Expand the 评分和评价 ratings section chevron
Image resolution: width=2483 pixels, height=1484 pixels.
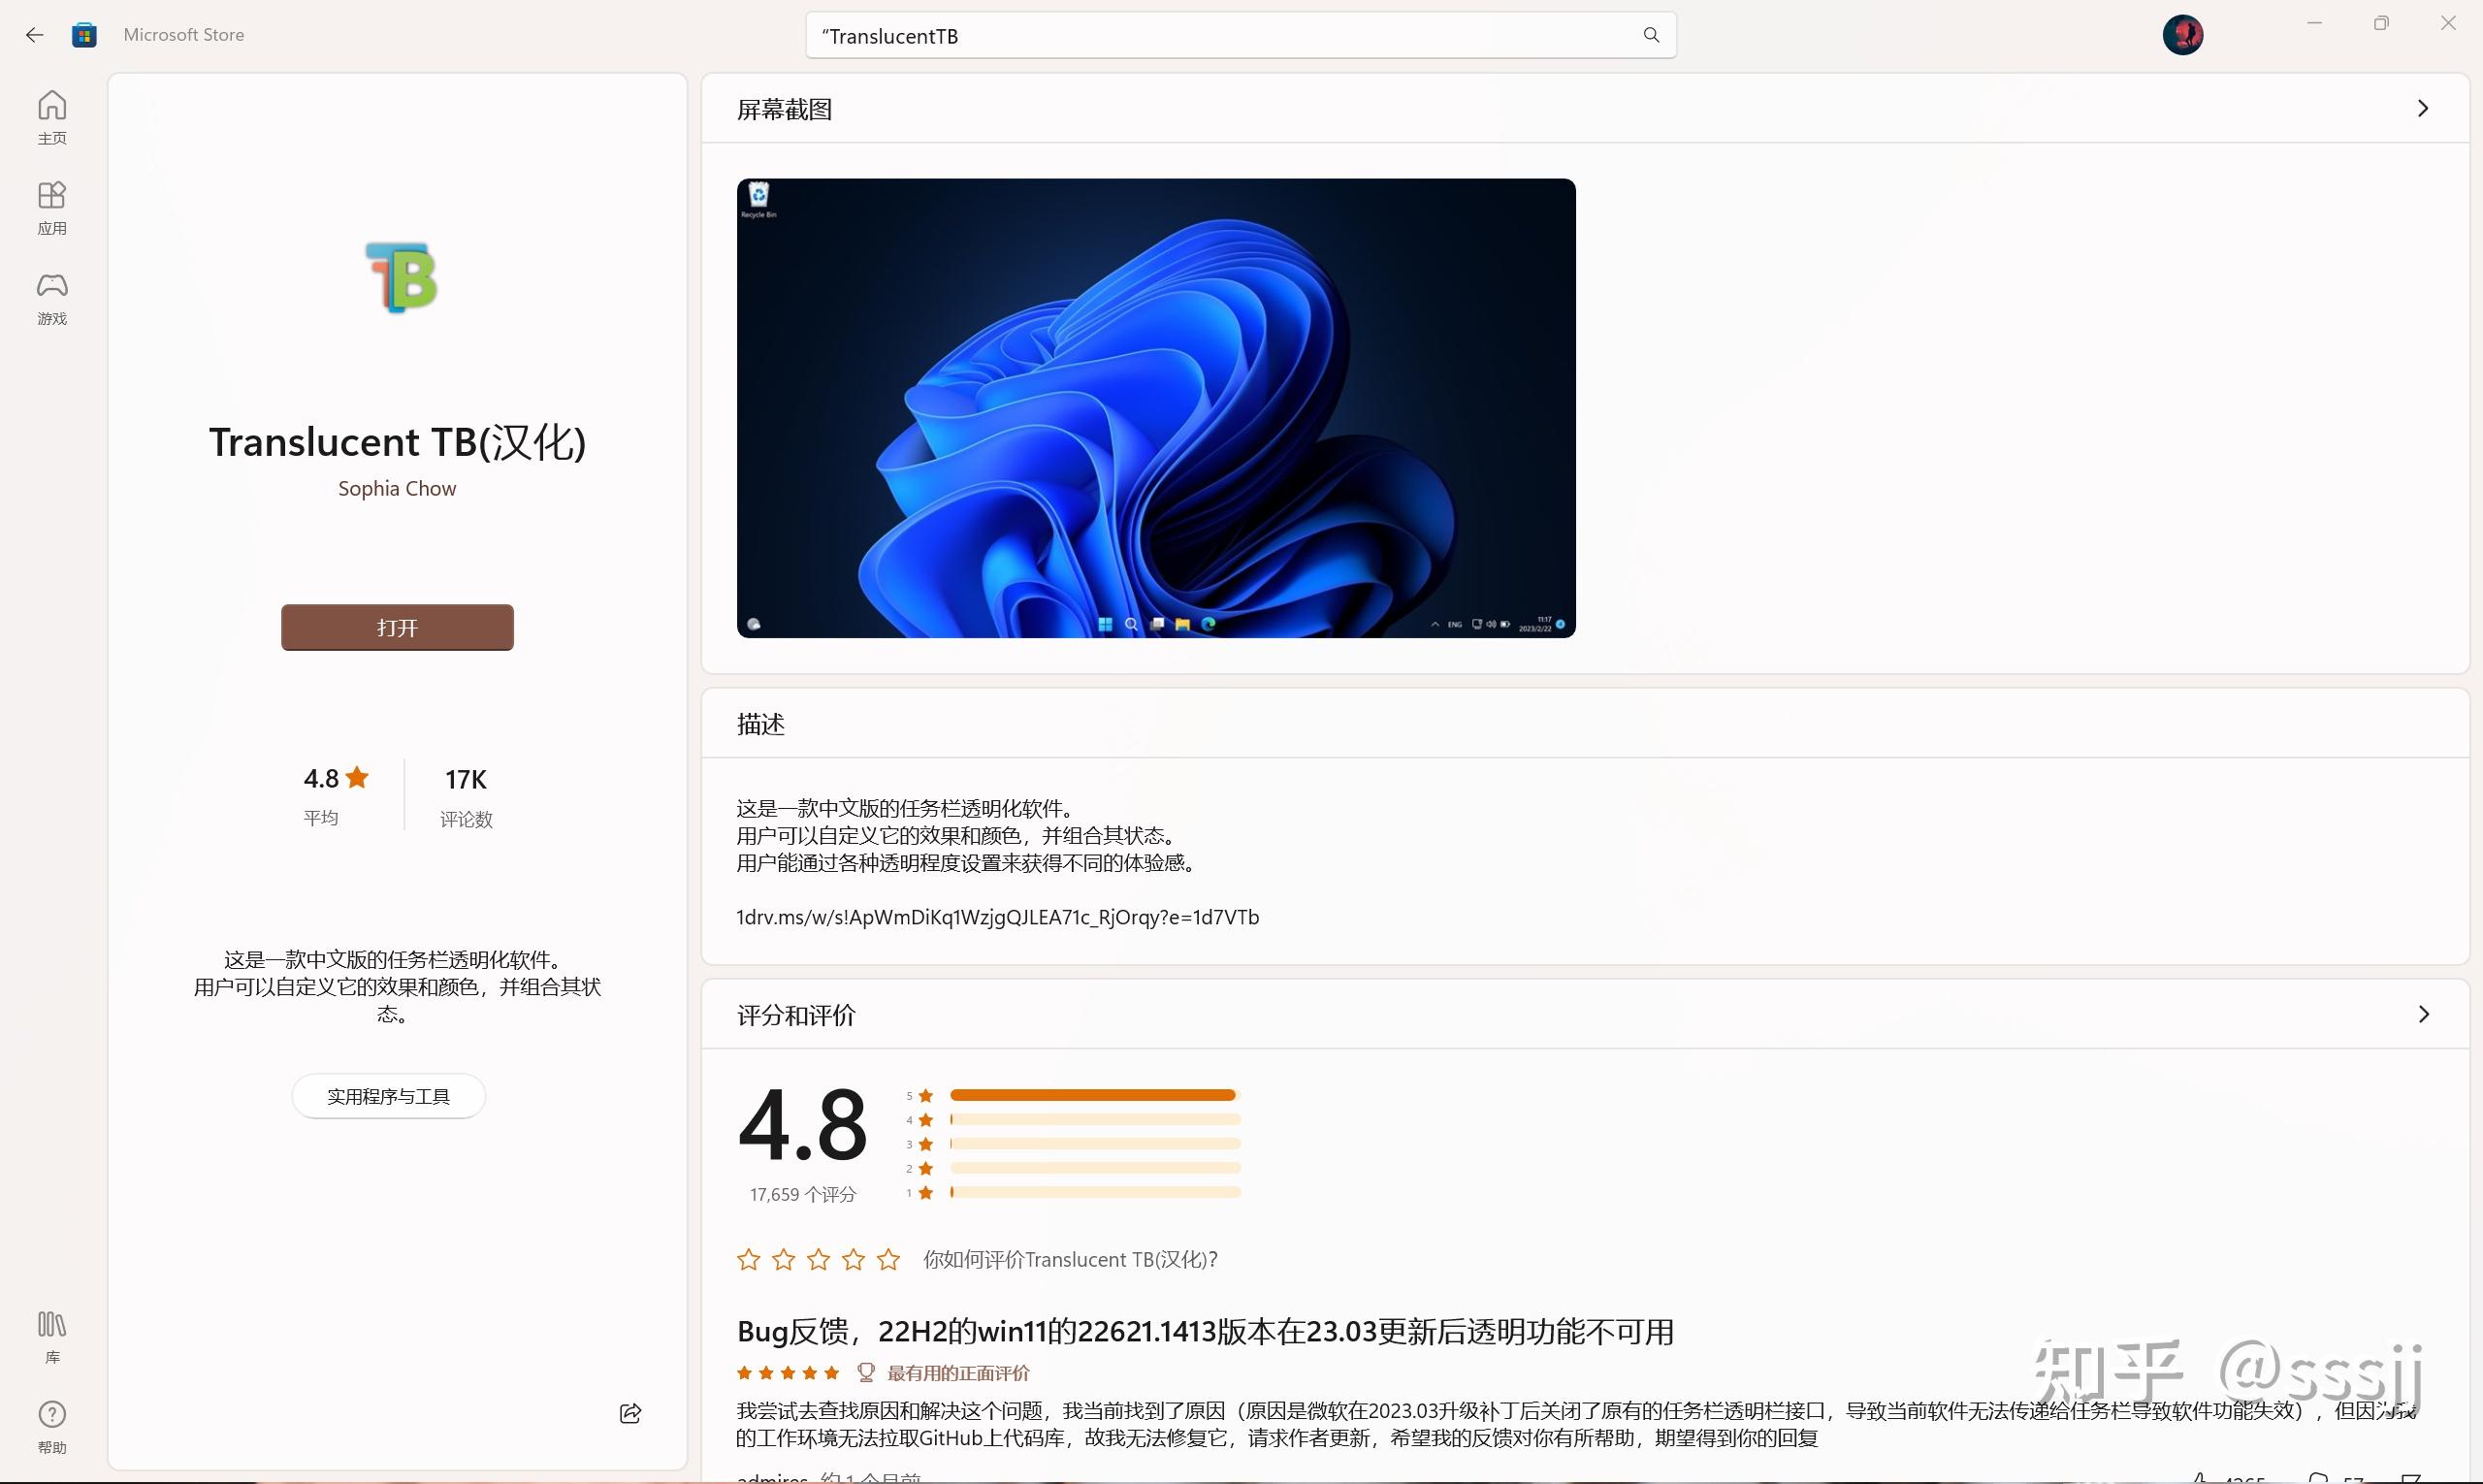(x=2423, y=1013)
